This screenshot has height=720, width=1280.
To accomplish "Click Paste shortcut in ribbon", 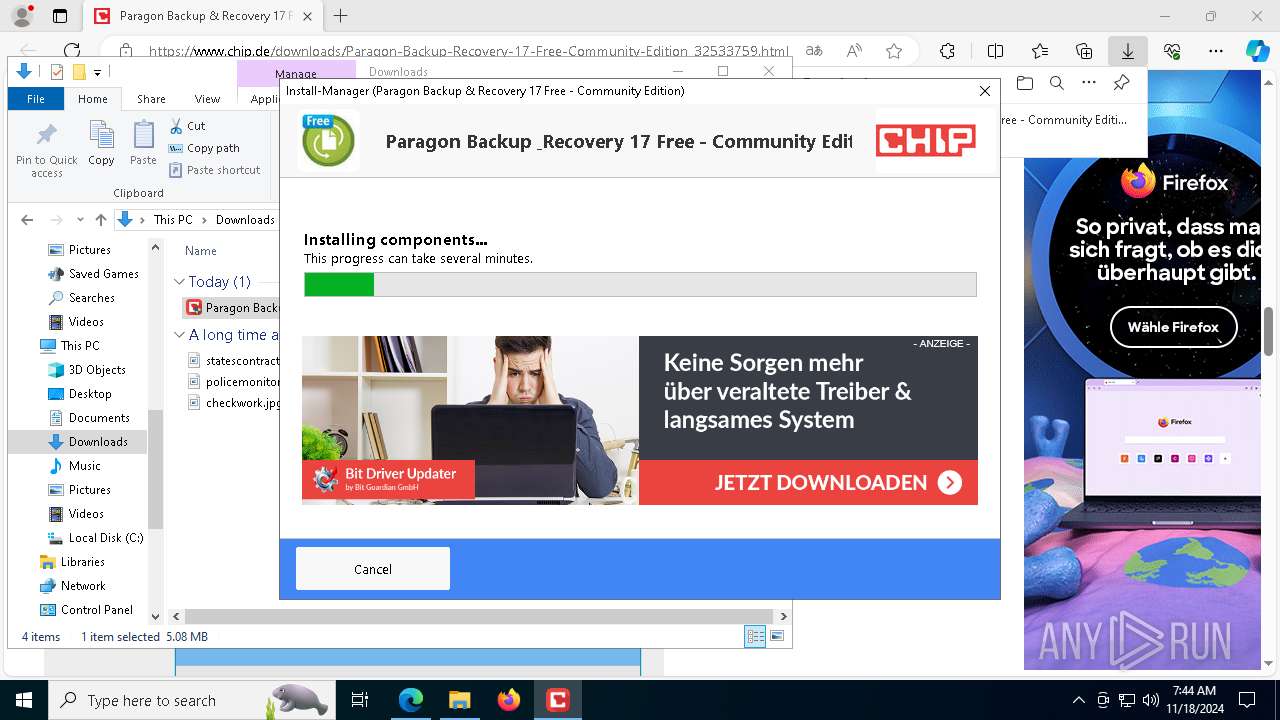I will [215, 170].
